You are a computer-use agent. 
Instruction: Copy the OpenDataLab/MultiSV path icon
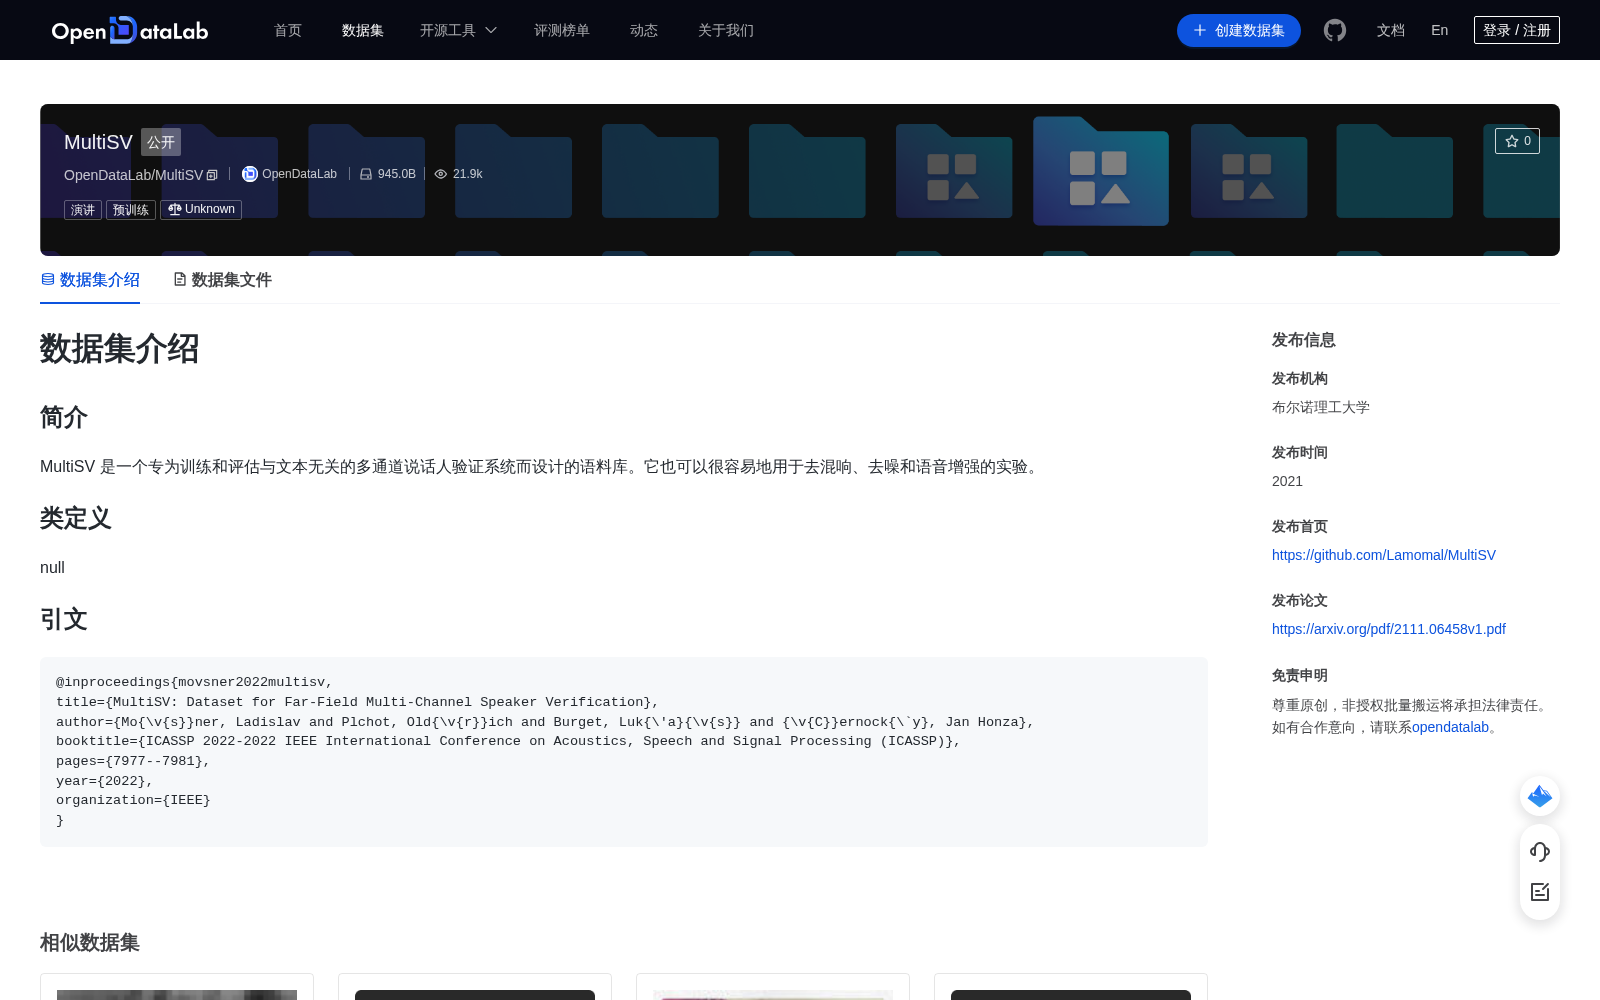coord(212,175)
